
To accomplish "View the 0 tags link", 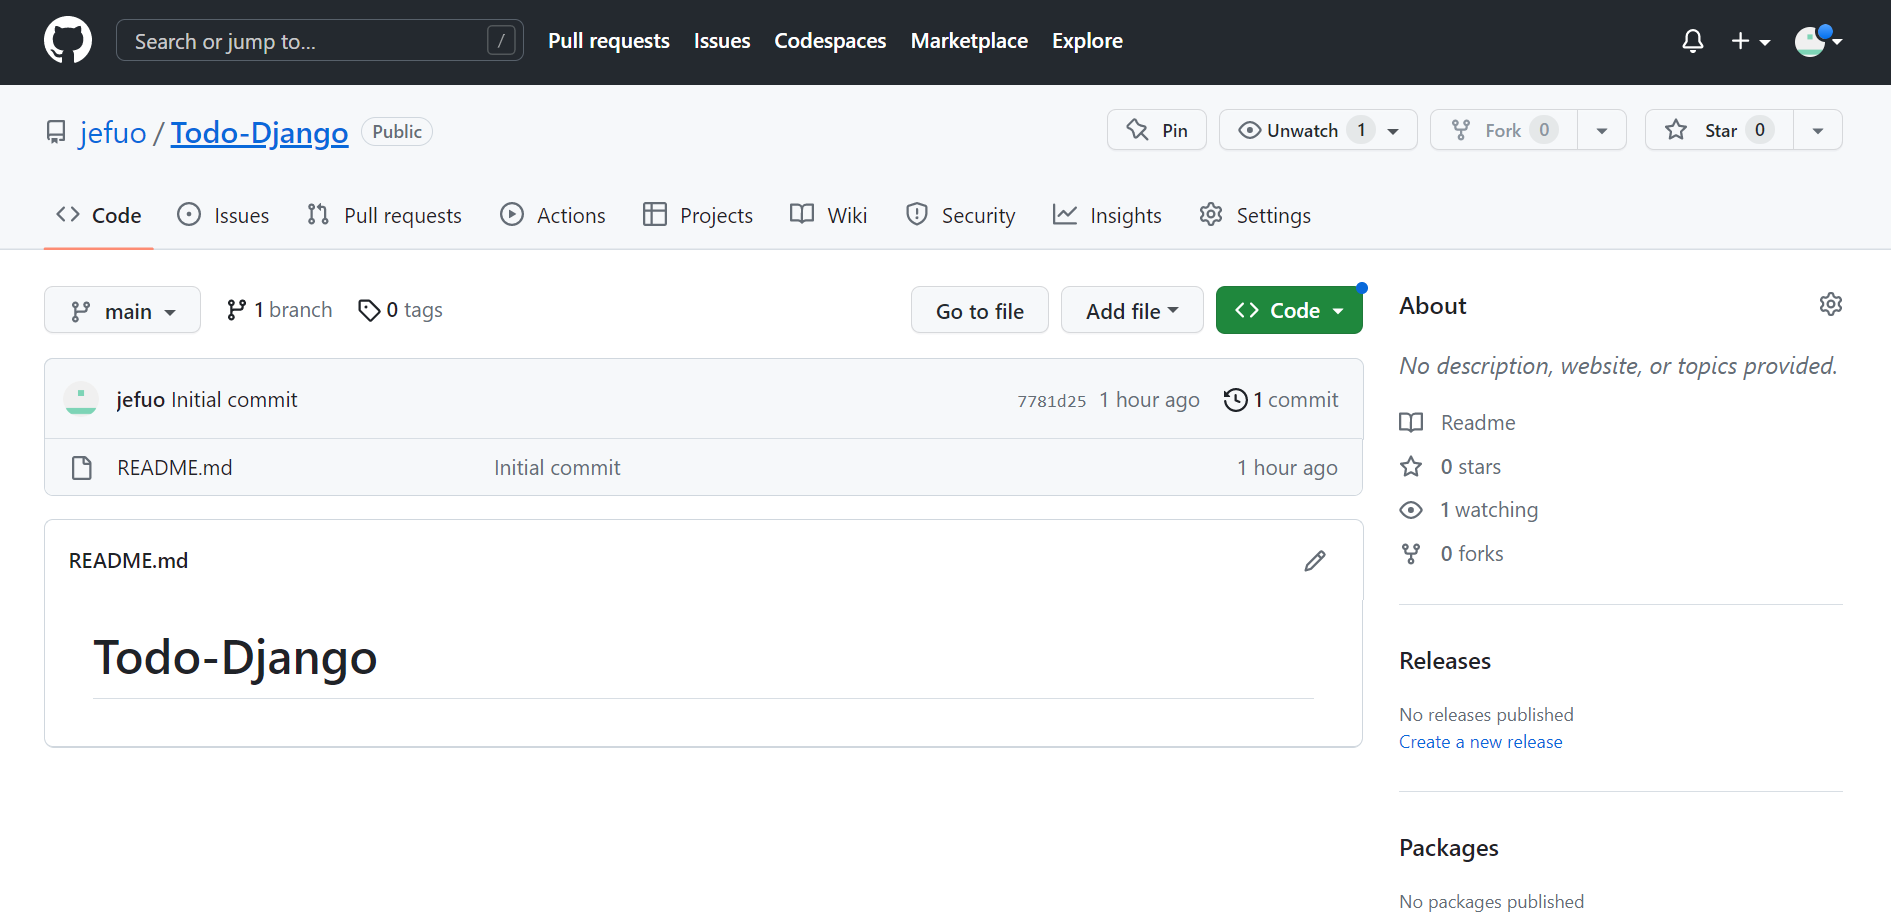I will [400, 311].
